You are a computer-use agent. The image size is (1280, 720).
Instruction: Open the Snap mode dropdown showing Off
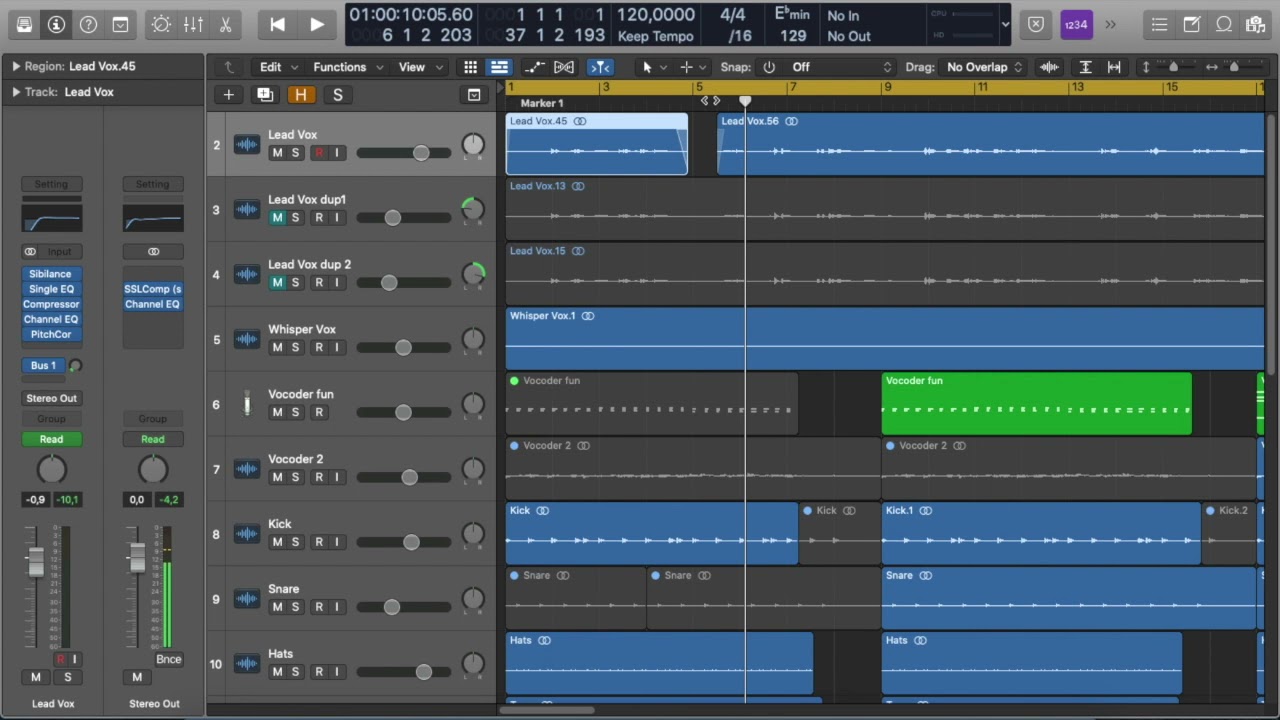839,67
